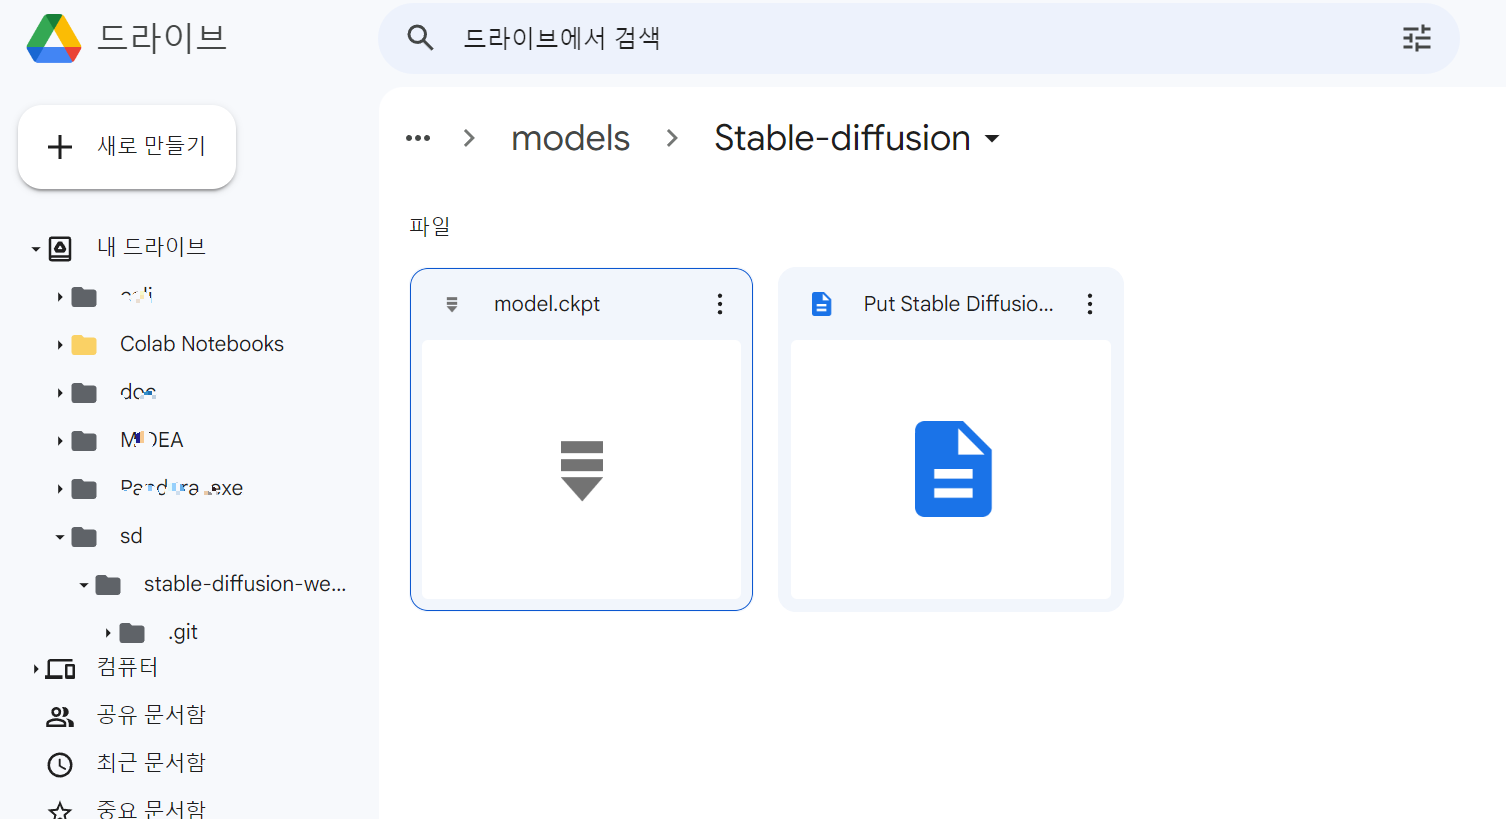Open the stable-diffusion-we... folder

[x=245, y=584]
